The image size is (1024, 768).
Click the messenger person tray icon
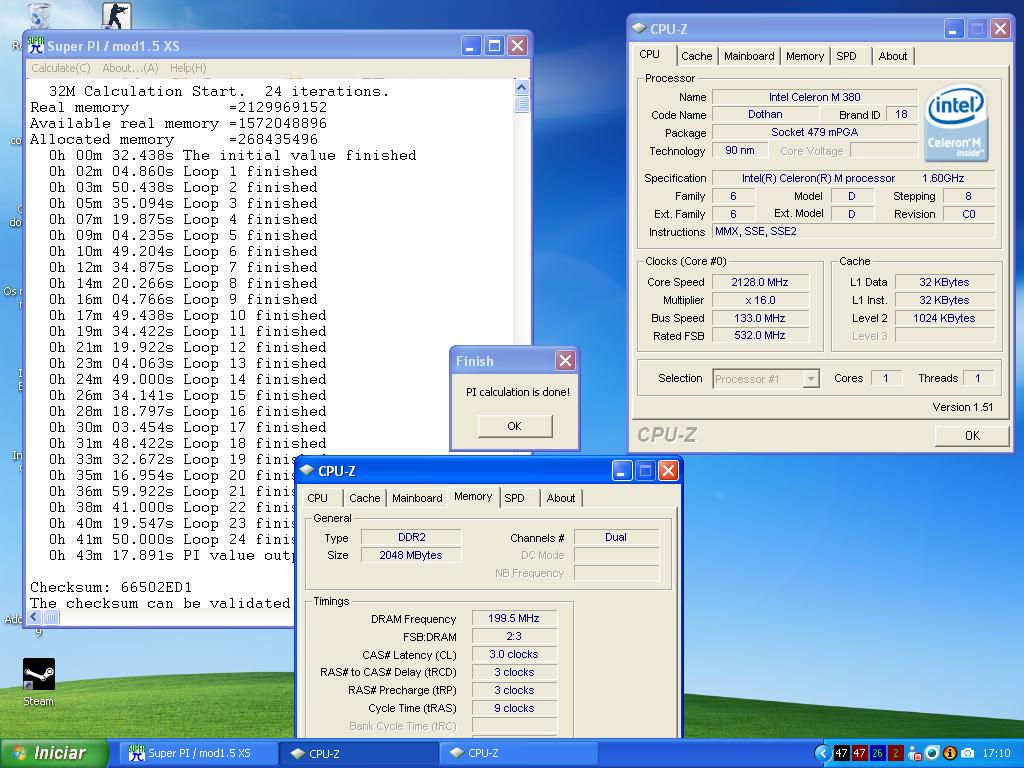click(x=914, y=753)
